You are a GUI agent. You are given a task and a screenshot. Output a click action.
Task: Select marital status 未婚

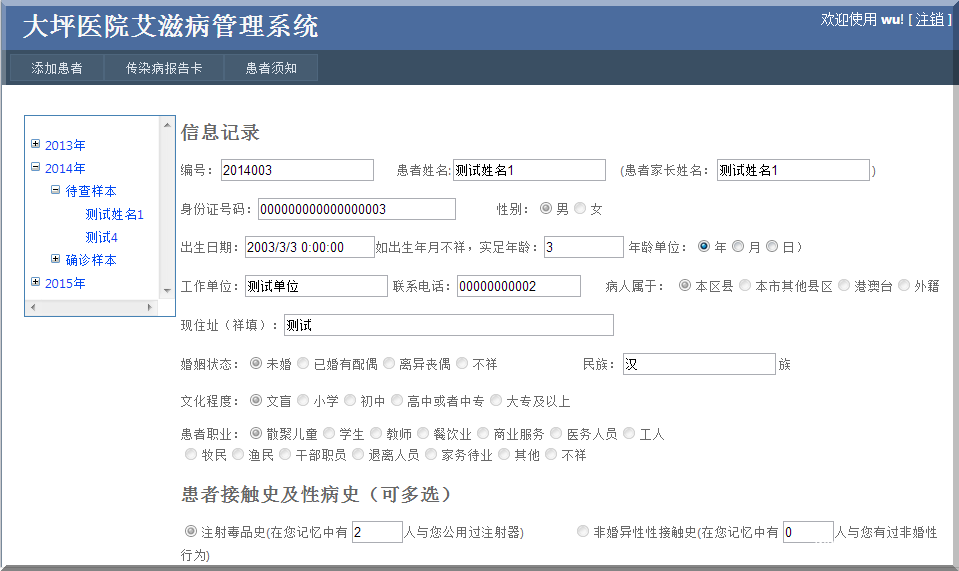point(256,364)
